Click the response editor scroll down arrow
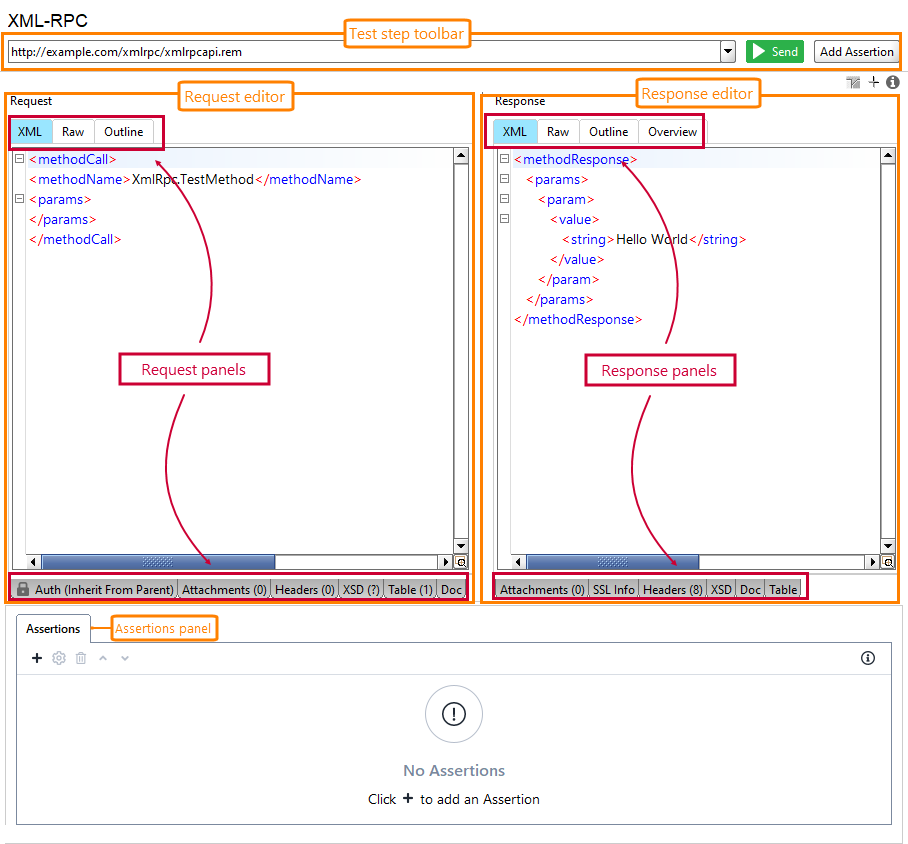The image size is (908, 844). [888, 546]
